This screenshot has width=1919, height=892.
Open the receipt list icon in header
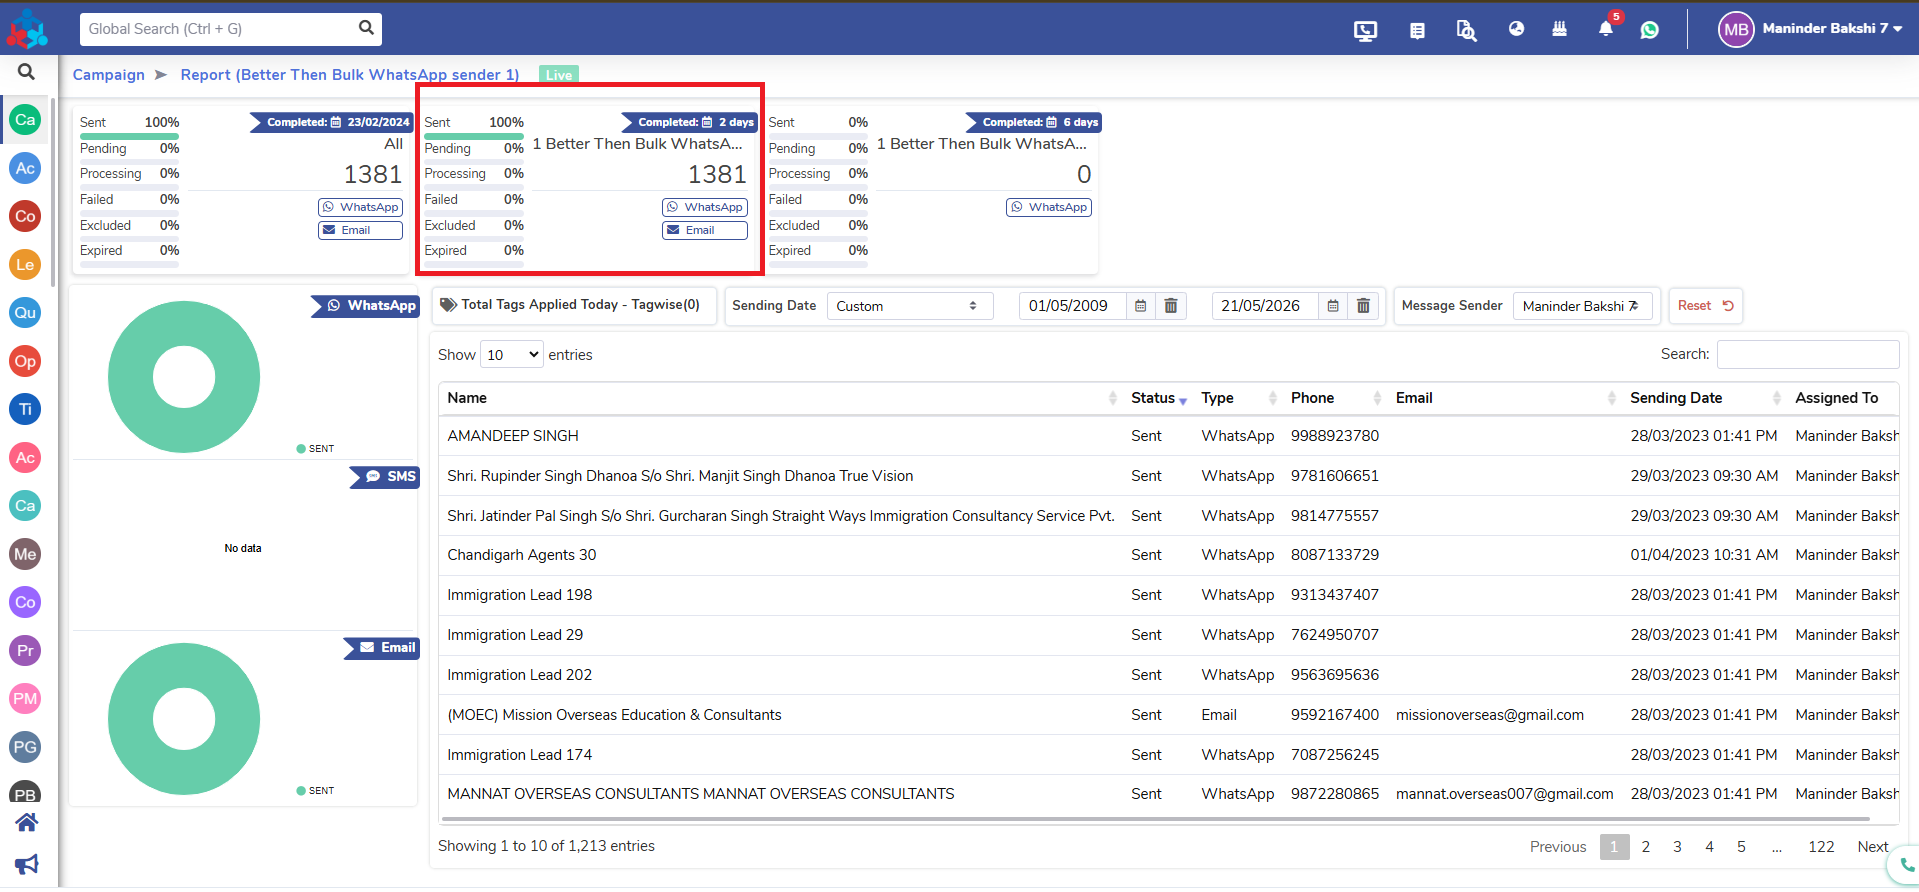1417,30
